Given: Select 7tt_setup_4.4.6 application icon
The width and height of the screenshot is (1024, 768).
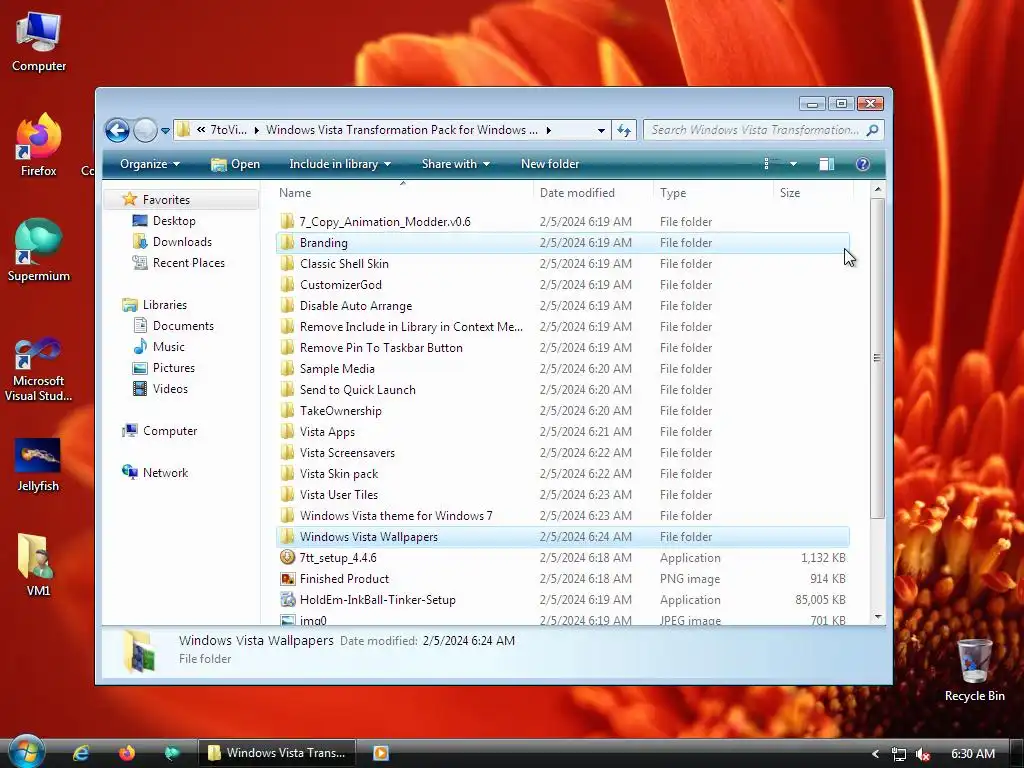Looking at the screenshot, I should pyautogui.click(x=287, y=558).
